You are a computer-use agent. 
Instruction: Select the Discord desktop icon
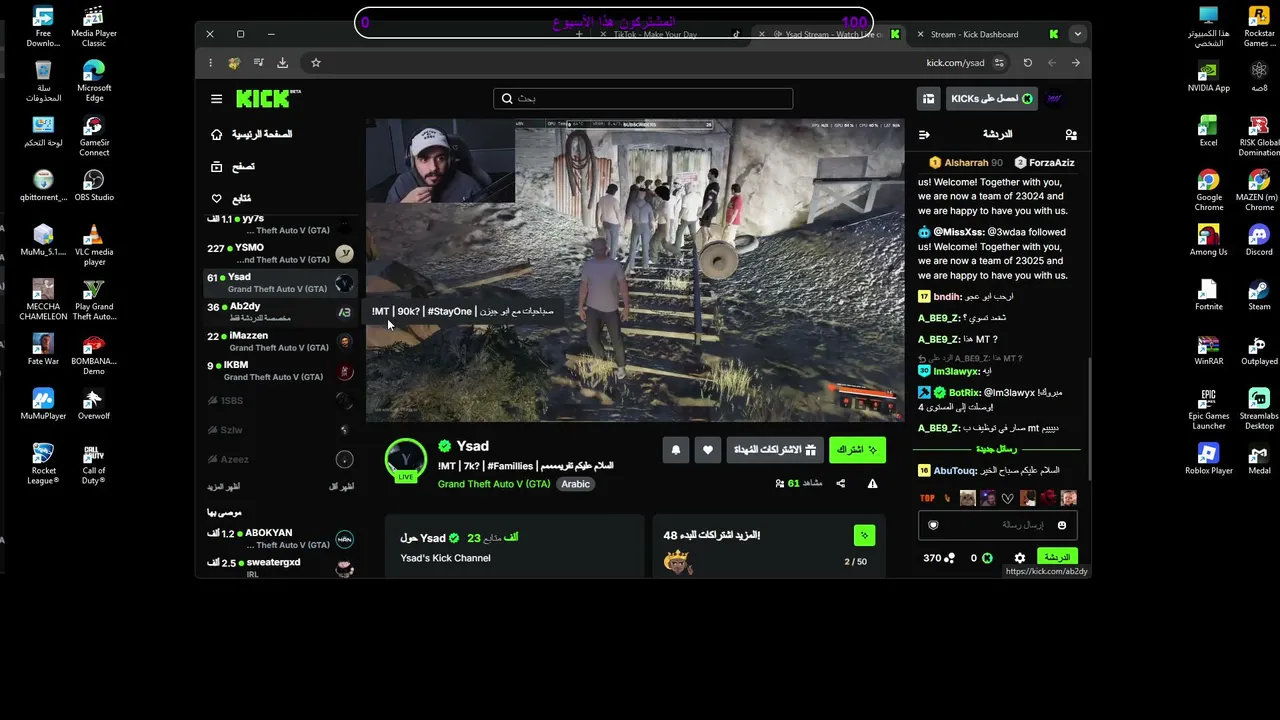click(x=1259, y=240)
